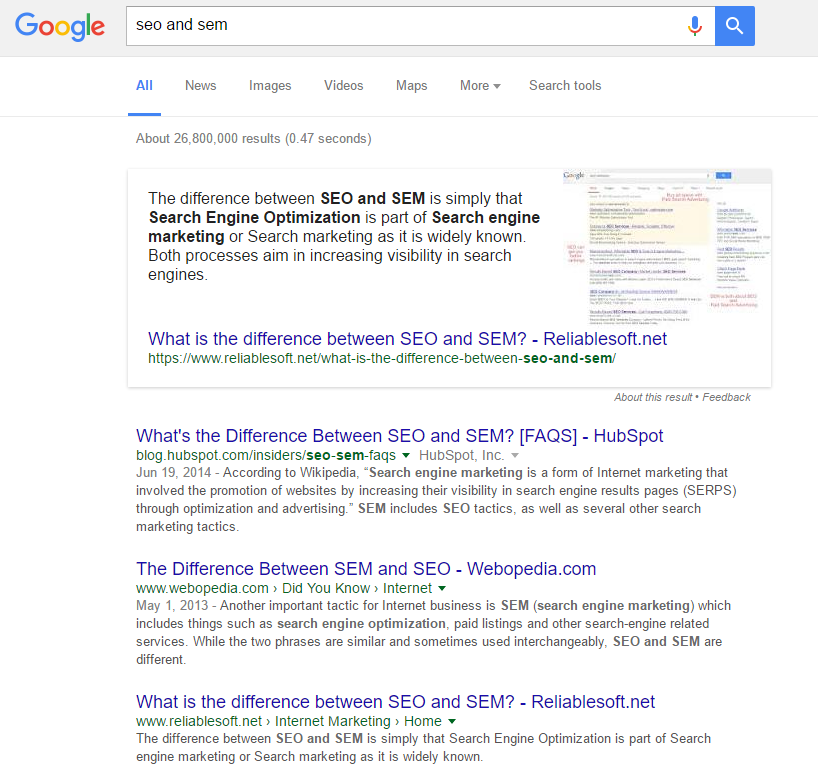The width and height of the screenshot is (818, 770).
Task: Switch to the Images results tab
Action: click(x=270, y=86)
